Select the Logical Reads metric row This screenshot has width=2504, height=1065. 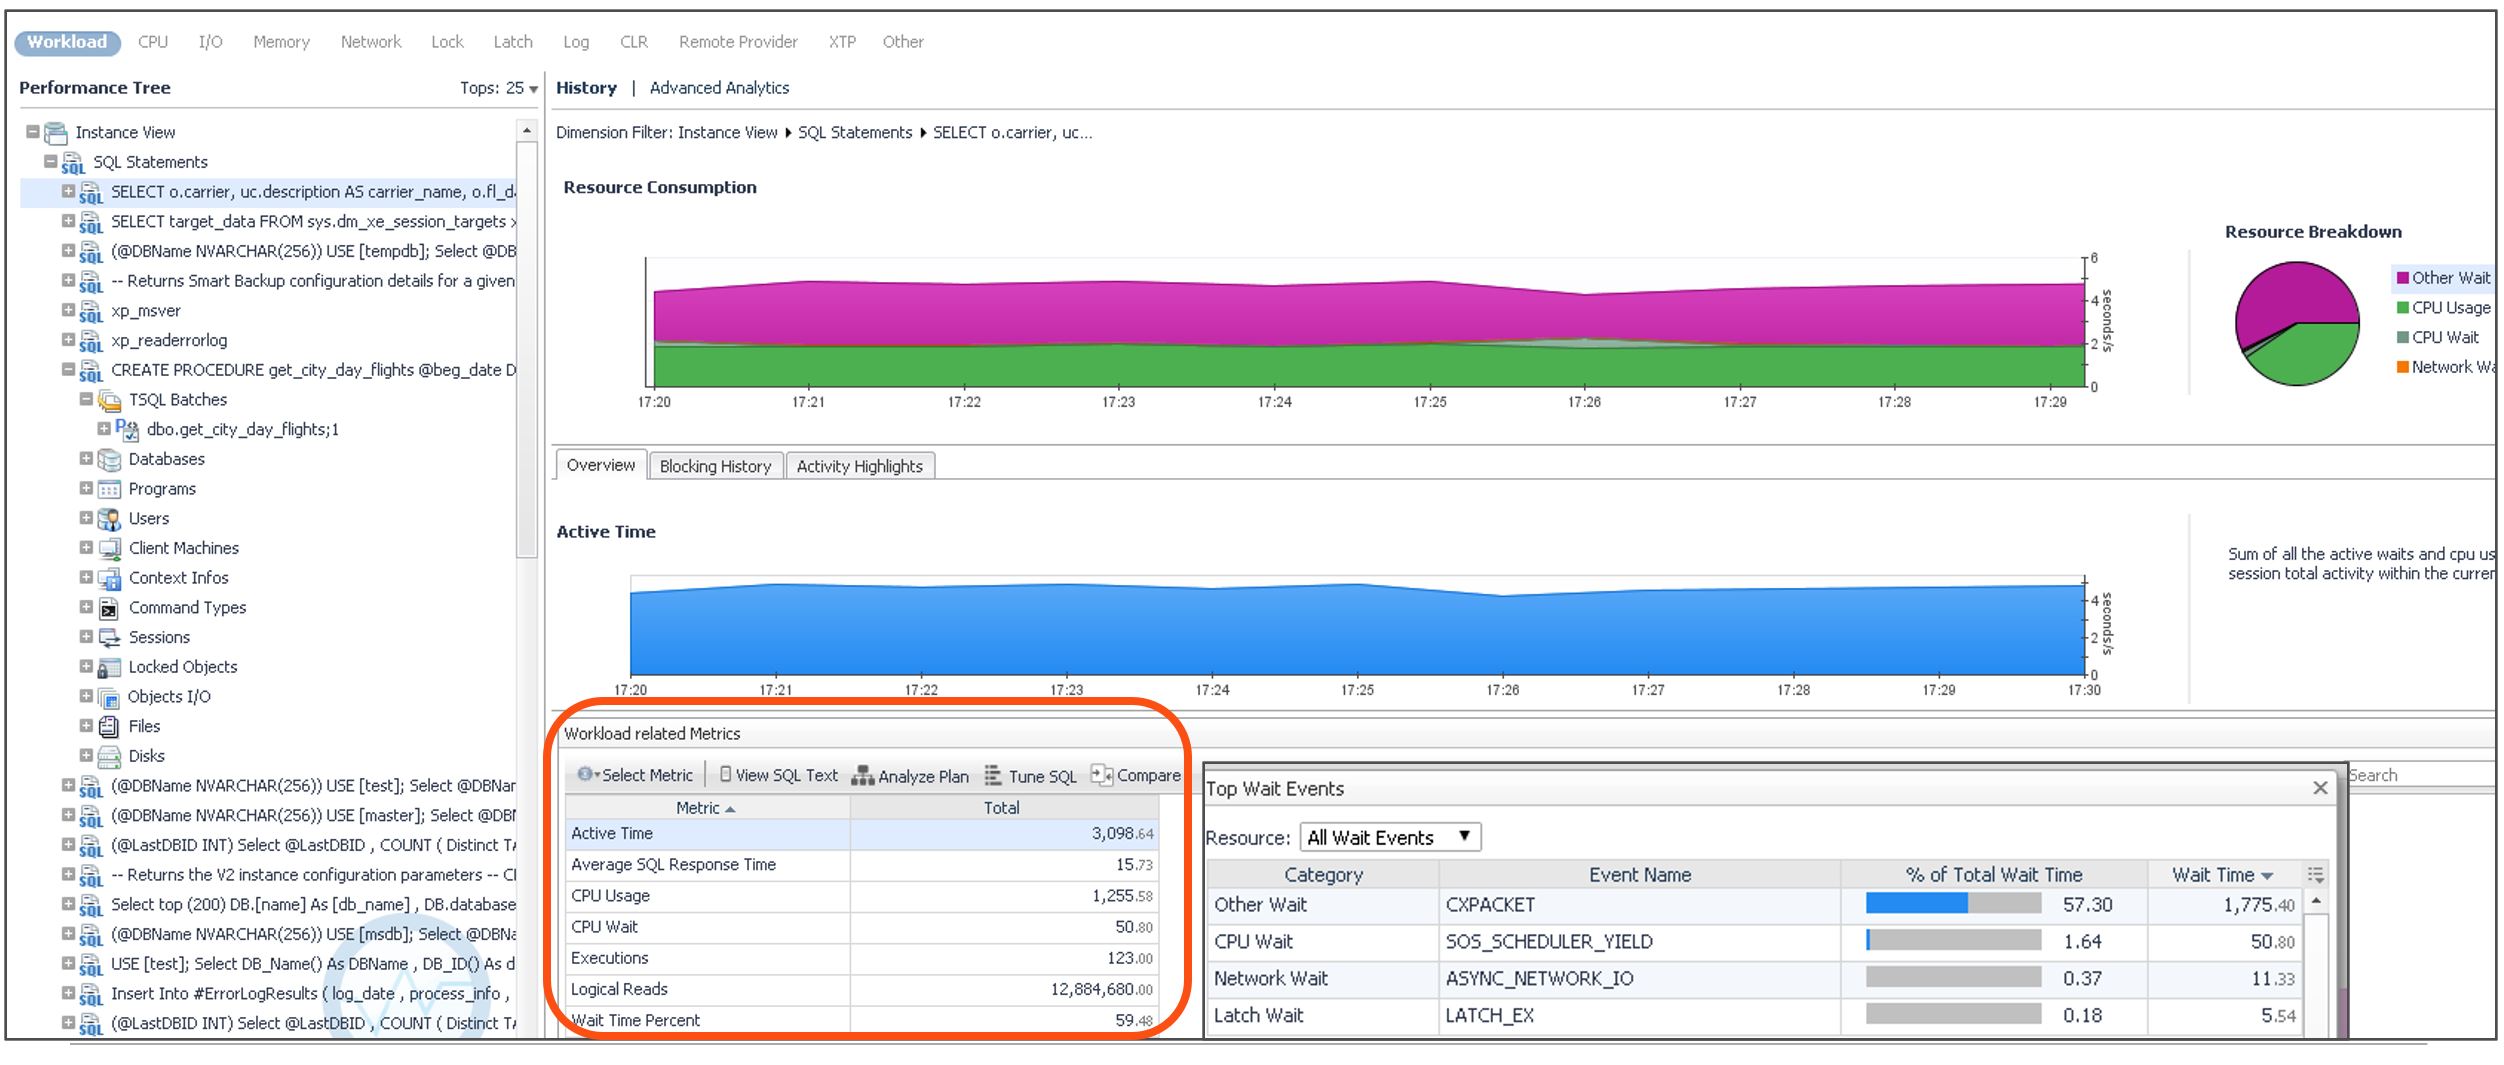coord(862,989)
